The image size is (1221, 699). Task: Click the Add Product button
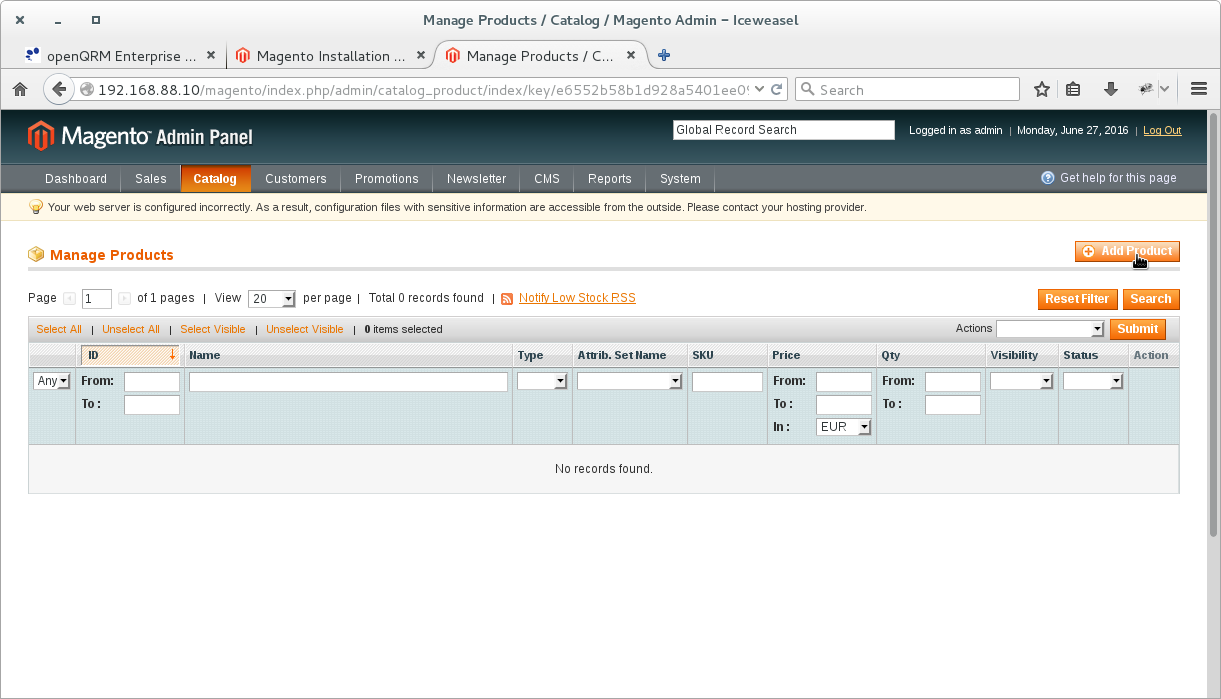pos(1127,252)
